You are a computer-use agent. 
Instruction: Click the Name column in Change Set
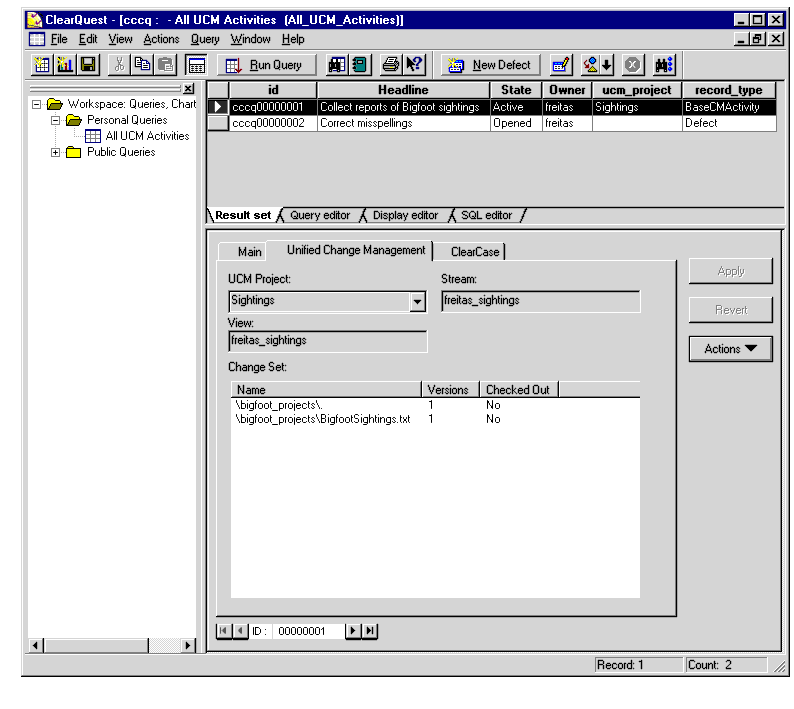pyautogui.click(x=326, y=389)
